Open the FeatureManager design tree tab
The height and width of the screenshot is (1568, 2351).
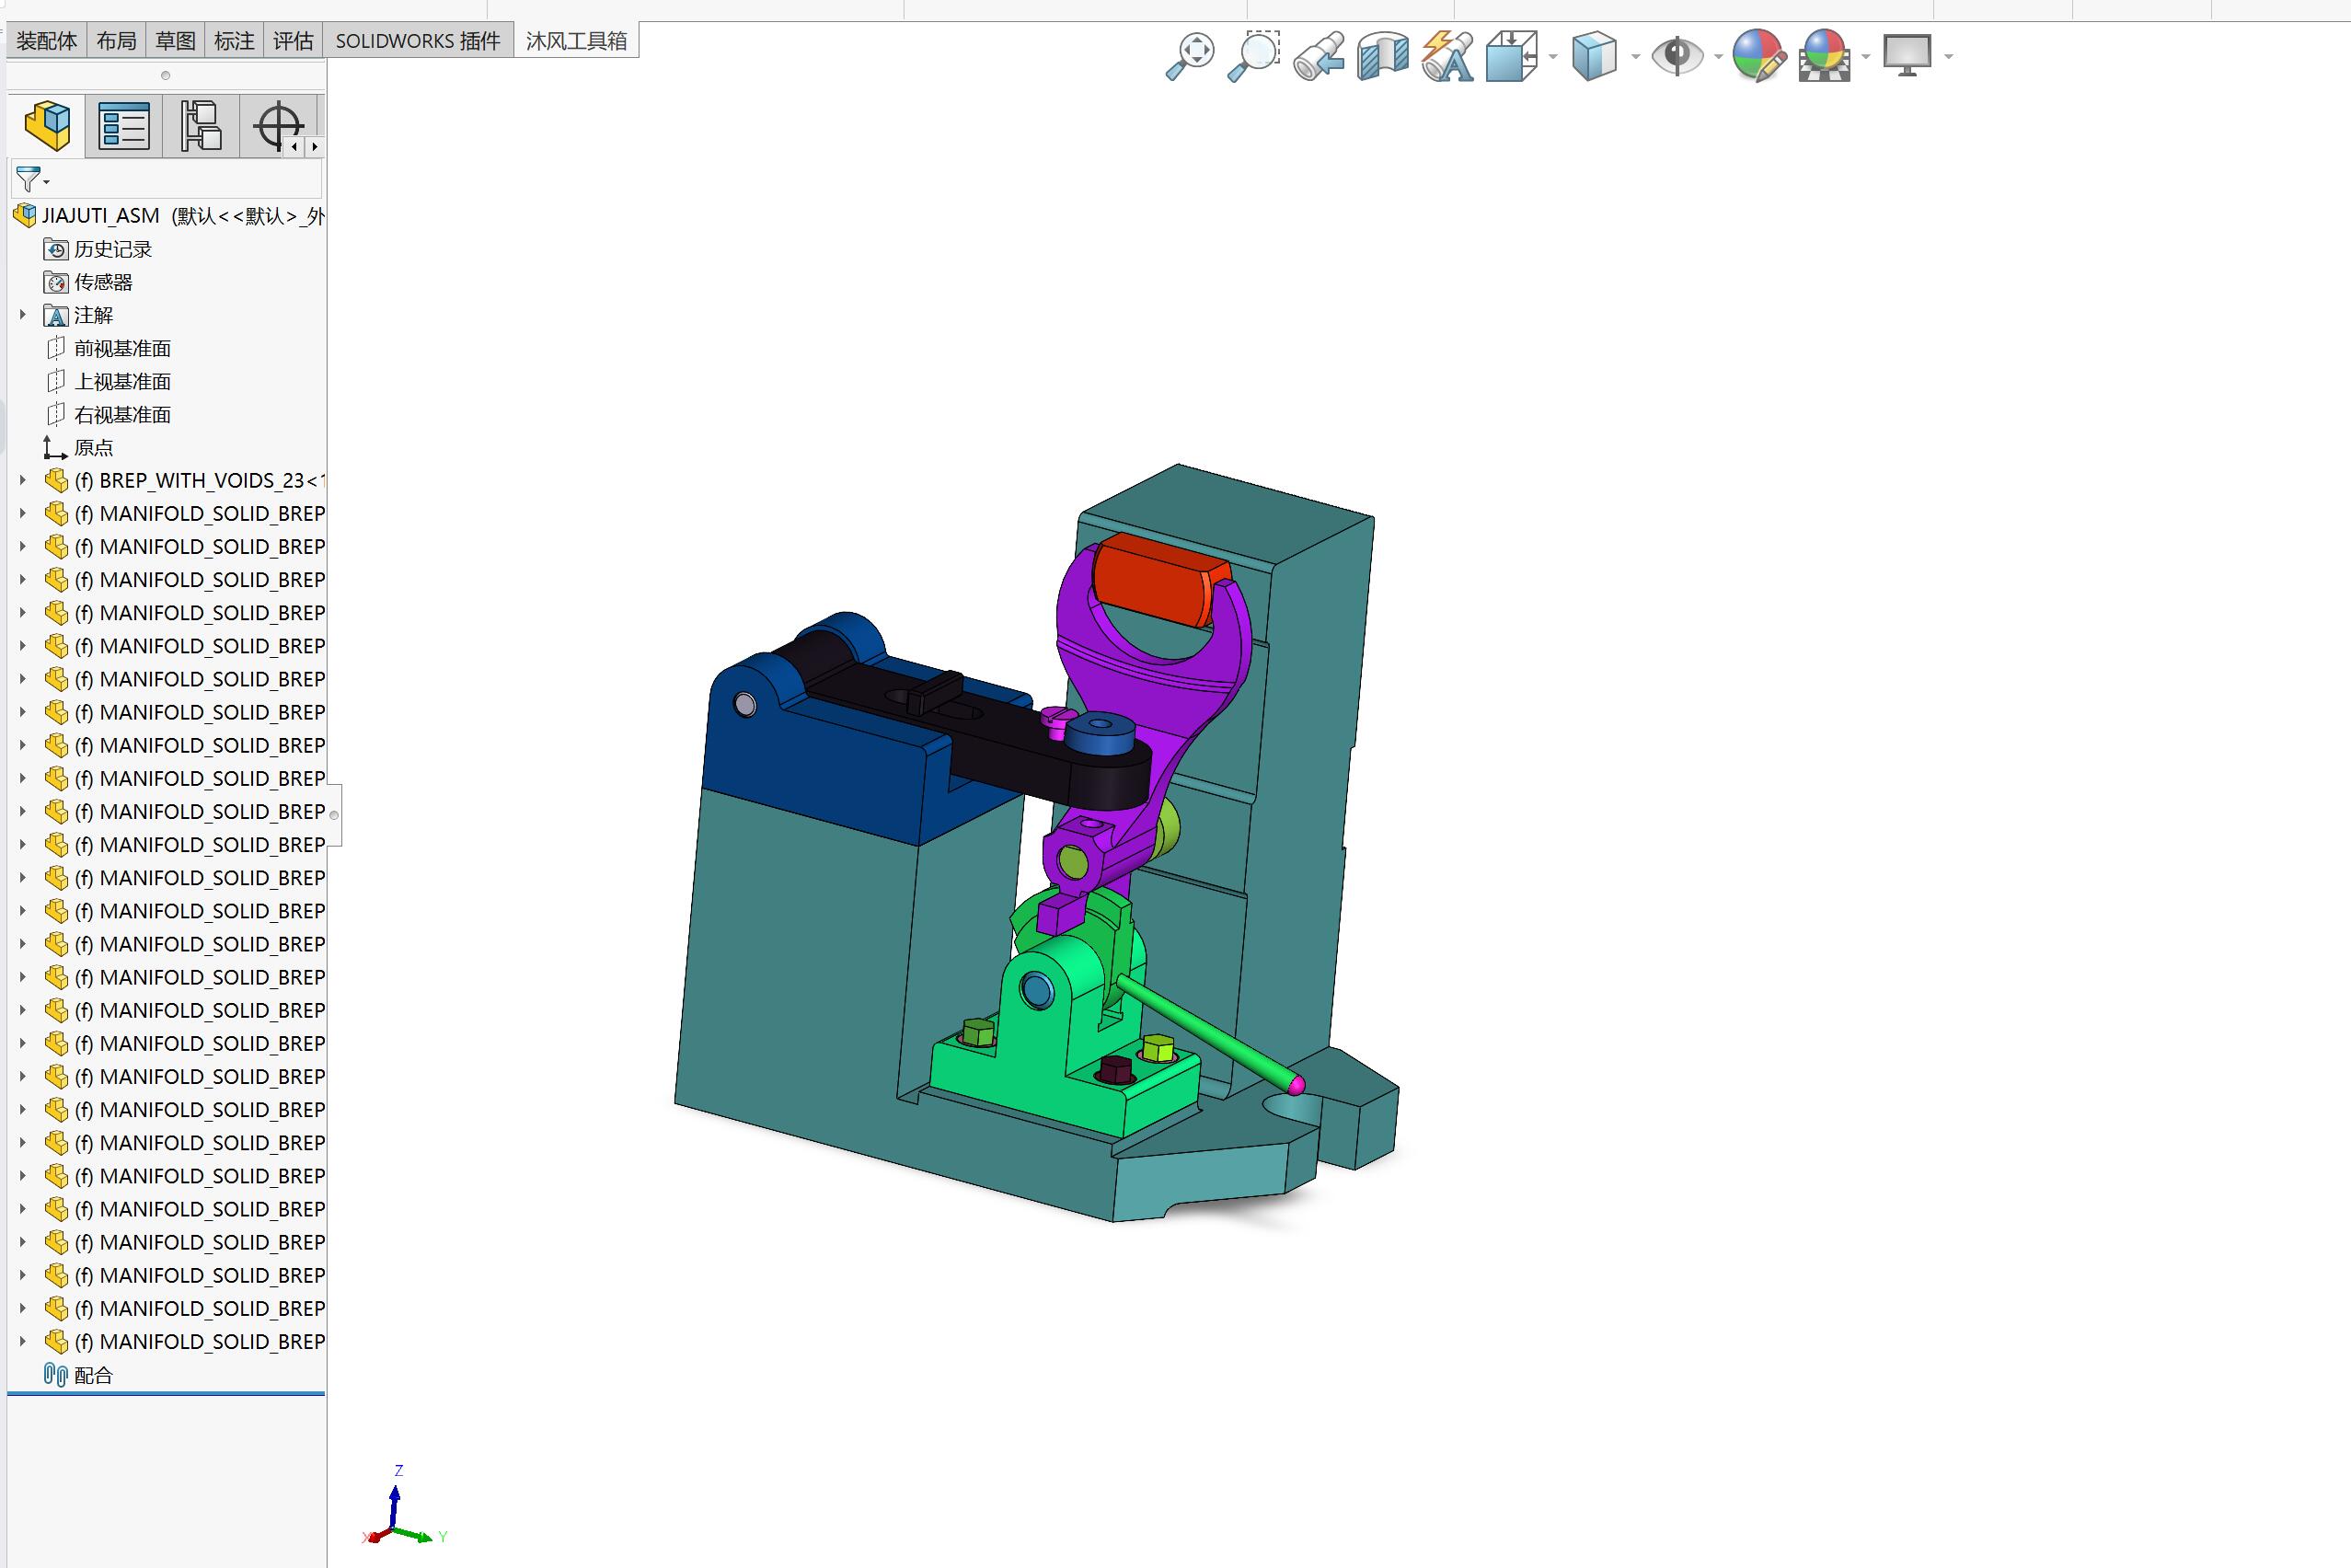point(47,126)
